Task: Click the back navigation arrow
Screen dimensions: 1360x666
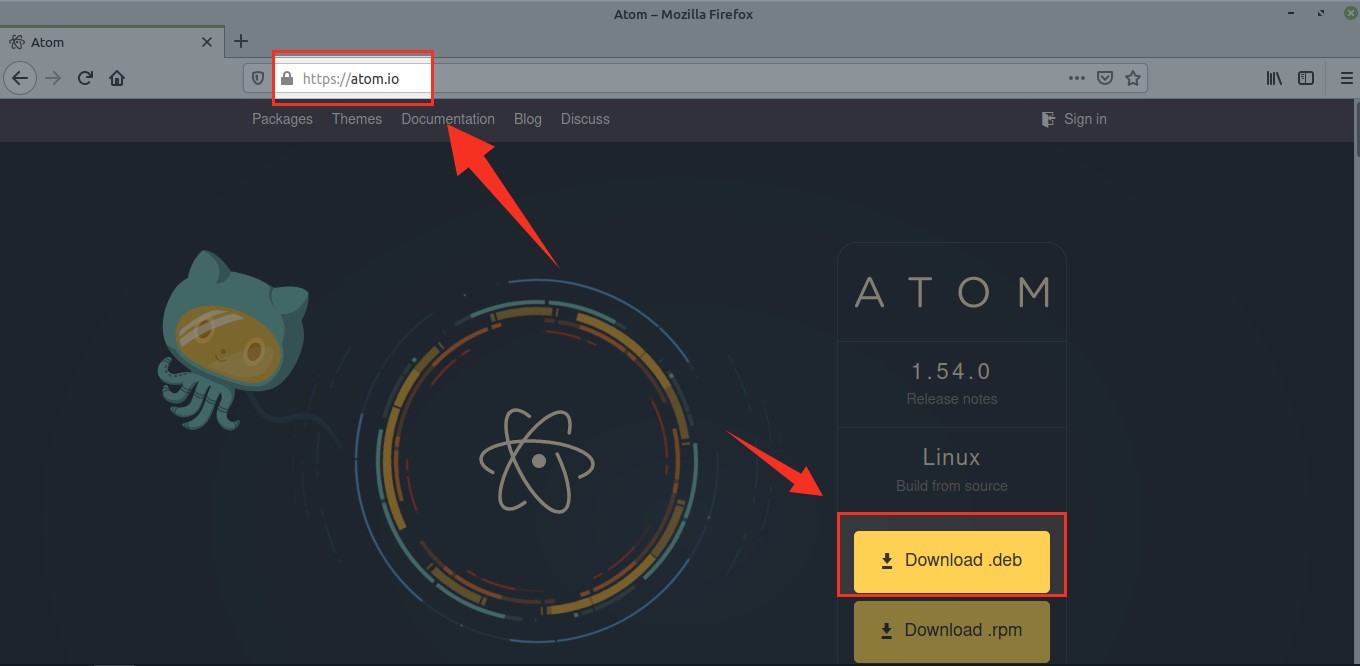Action: pos(20,78)
